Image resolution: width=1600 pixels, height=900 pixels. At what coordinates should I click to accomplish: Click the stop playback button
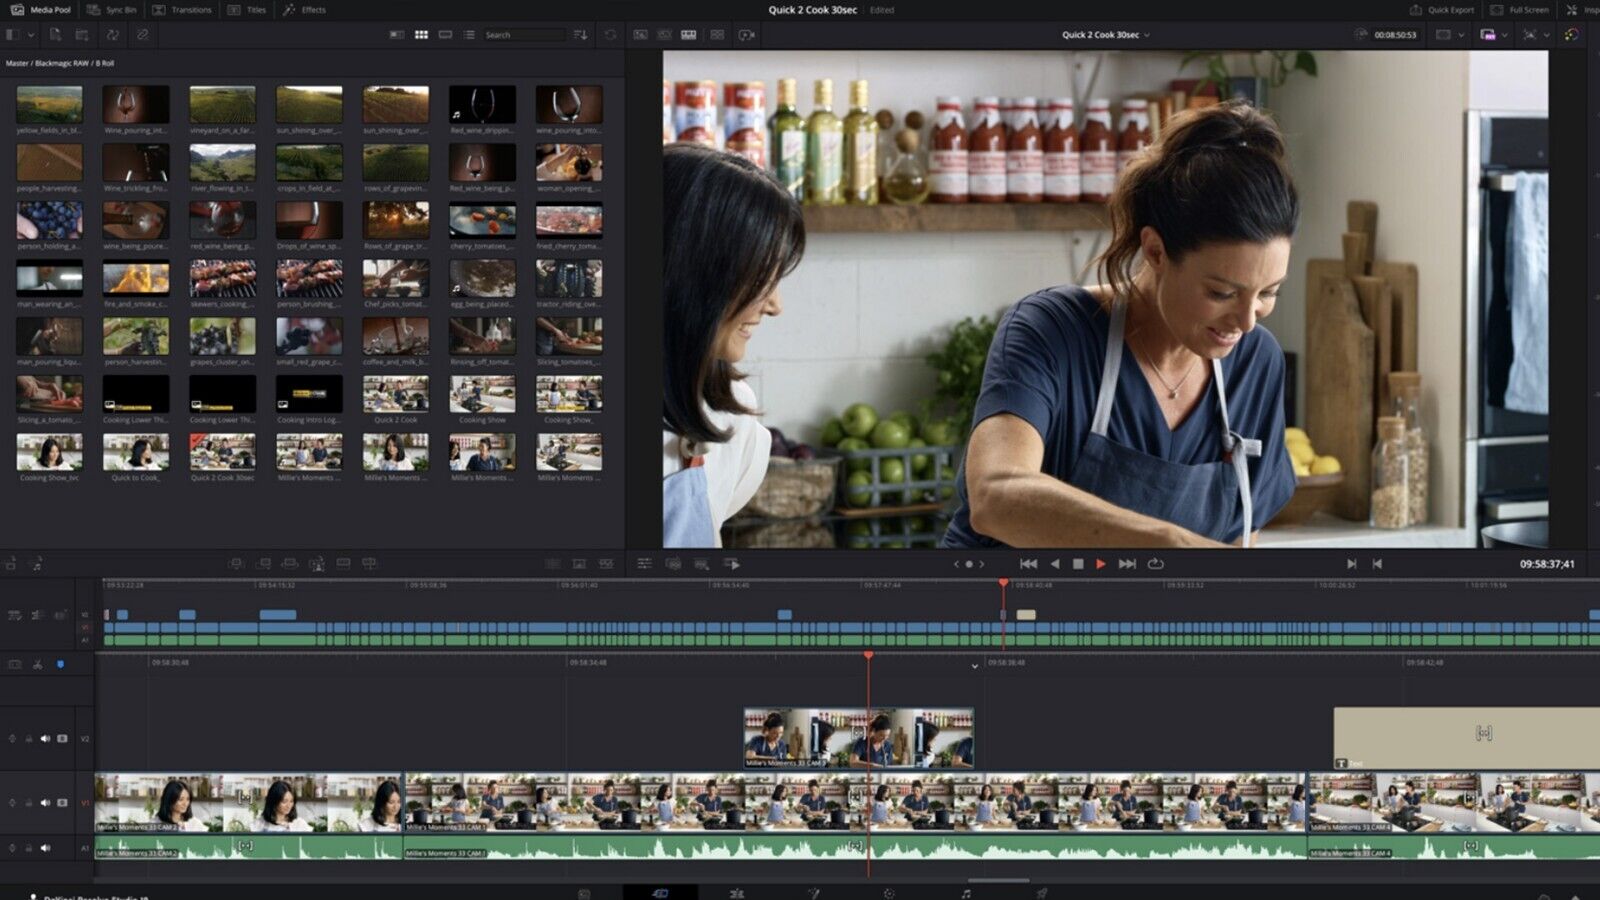(1078, 564)
